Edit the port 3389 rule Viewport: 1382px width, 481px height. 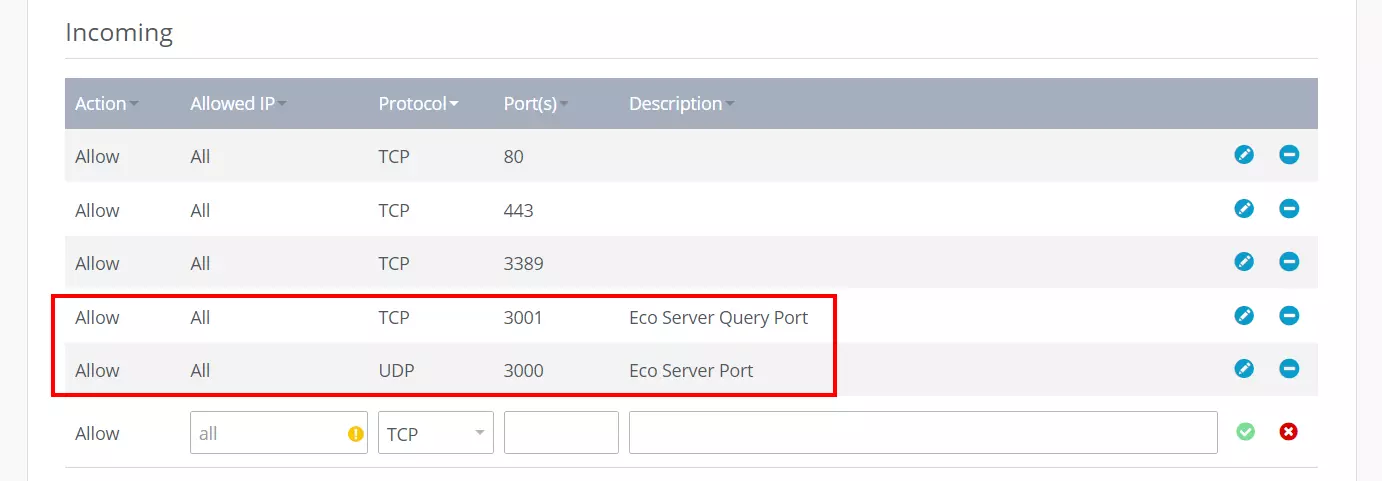tap(1244, 262)
